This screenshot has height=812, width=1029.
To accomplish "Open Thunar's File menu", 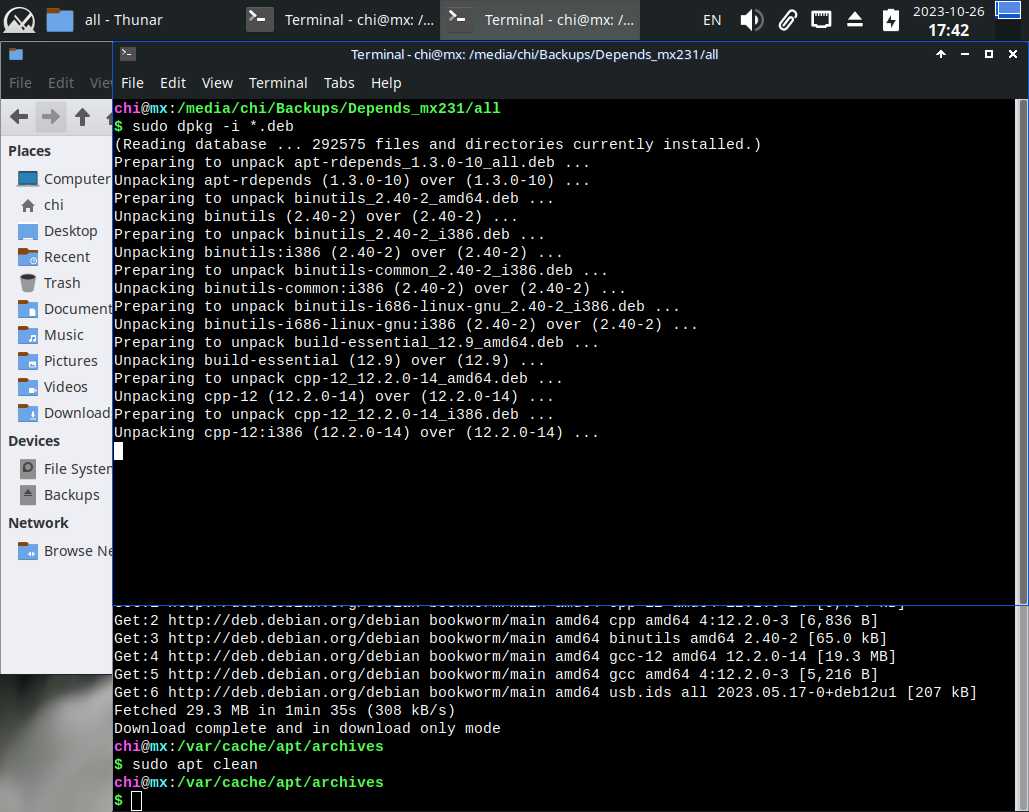I will 20,83.
